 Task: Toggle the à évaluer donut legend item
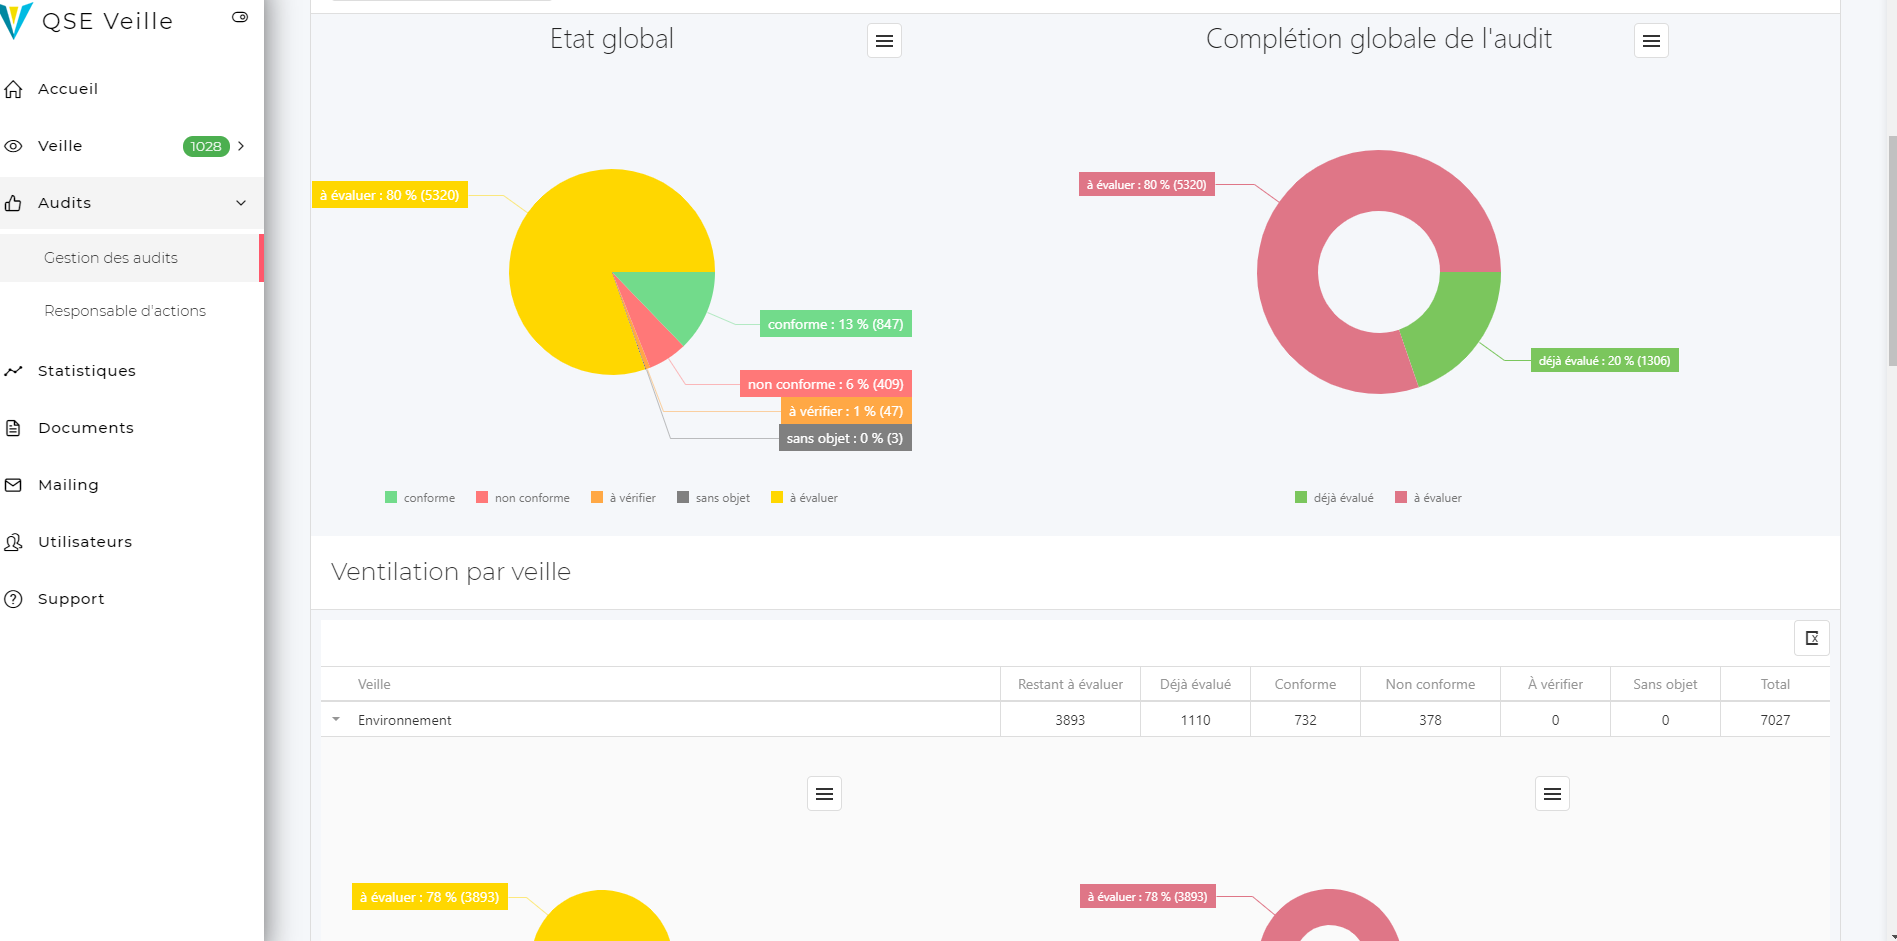1429,498
